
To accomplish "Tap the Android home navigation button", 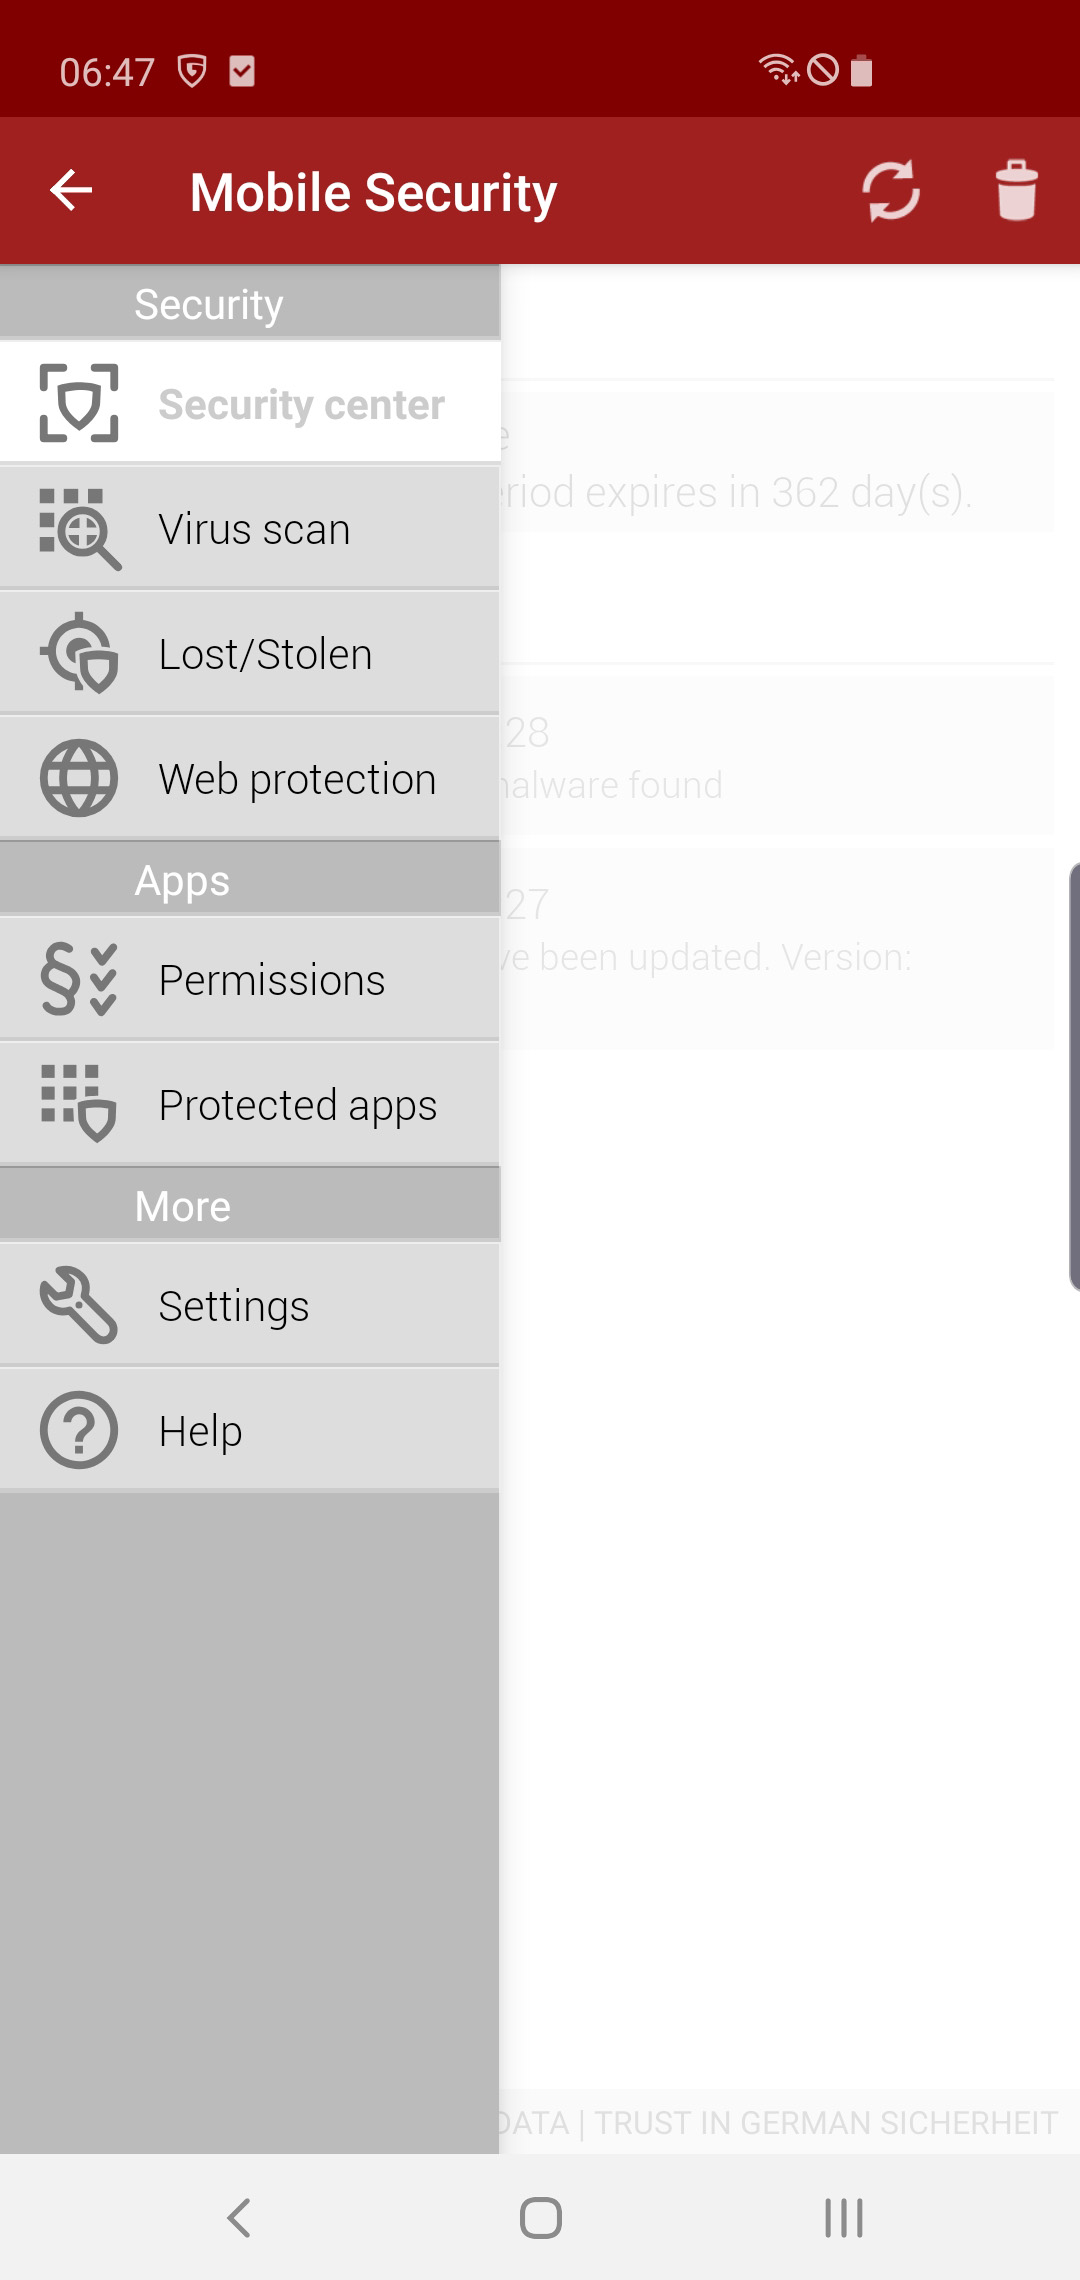I will click(540, 2217).
